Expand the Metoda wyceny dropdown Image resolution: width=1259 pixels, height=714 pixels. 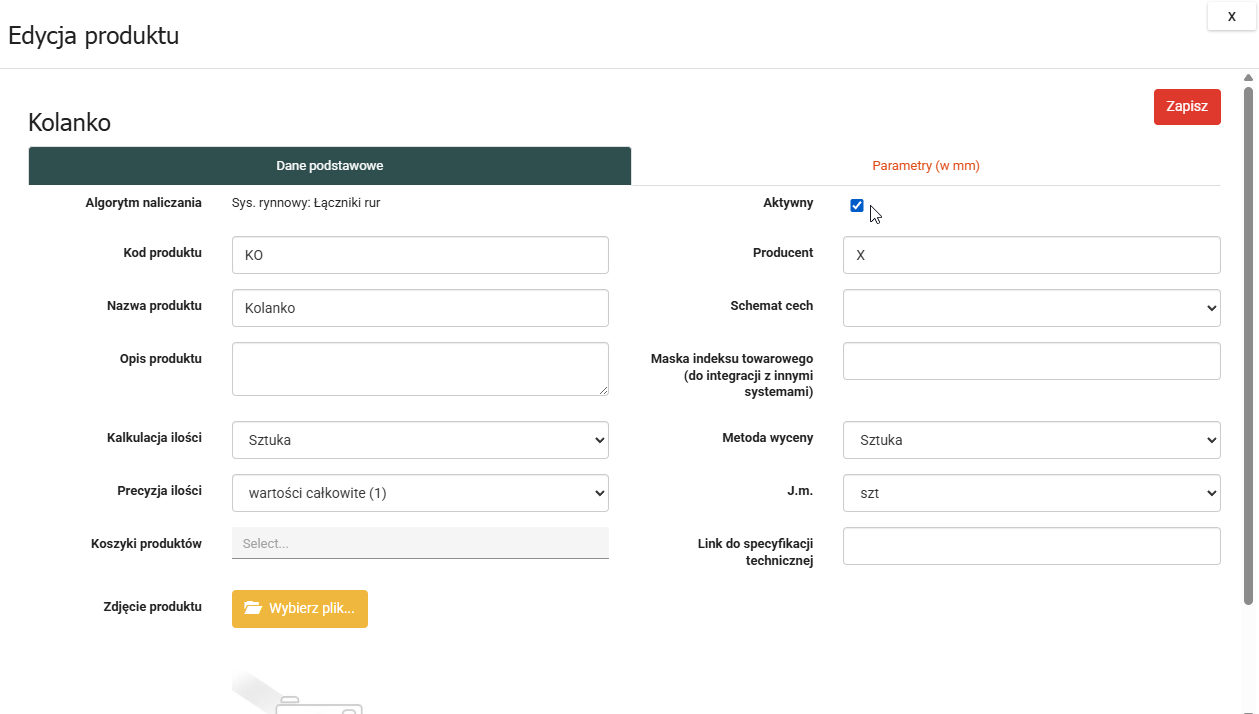click(1031, 440)
